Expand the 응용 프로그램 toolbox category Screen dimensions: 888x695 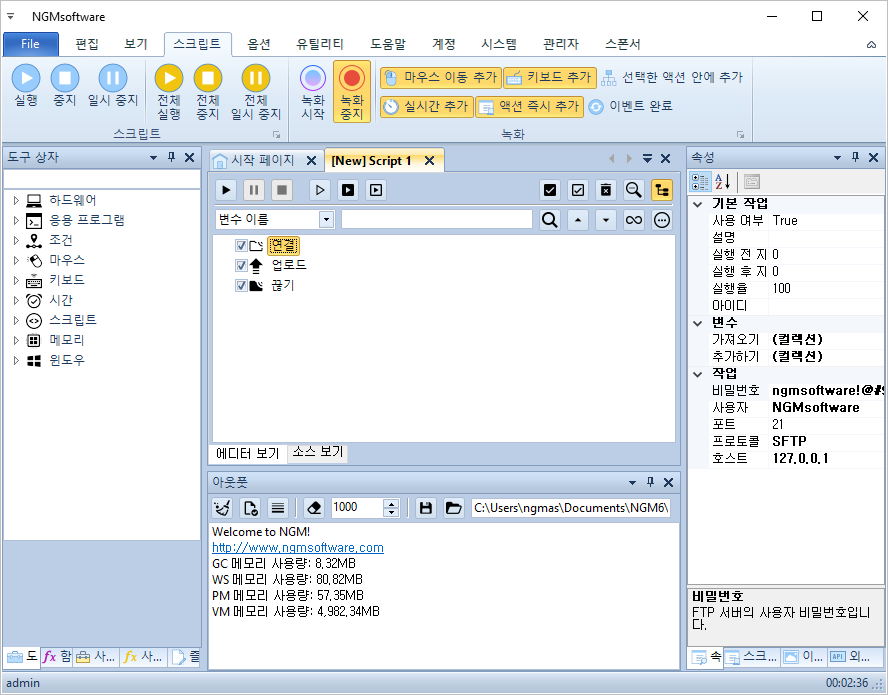[16, 220]
